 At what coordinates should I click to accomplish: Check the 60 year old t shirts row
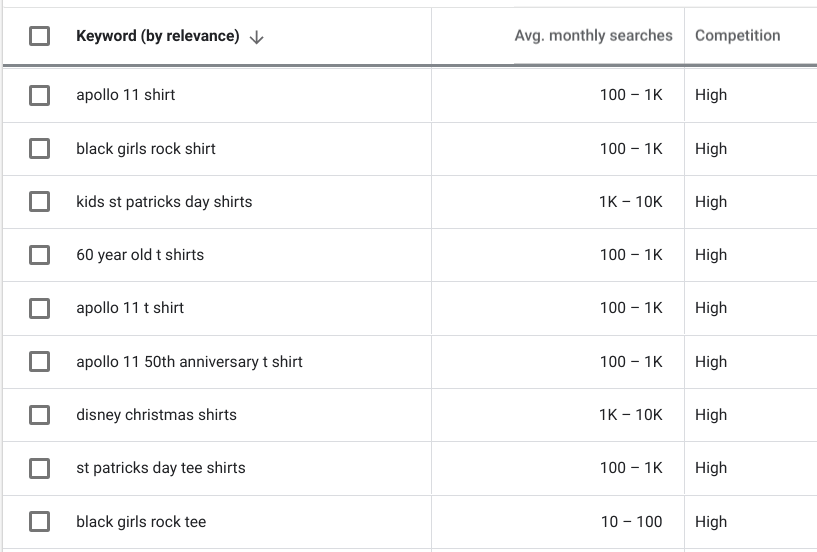click(40, 255)
